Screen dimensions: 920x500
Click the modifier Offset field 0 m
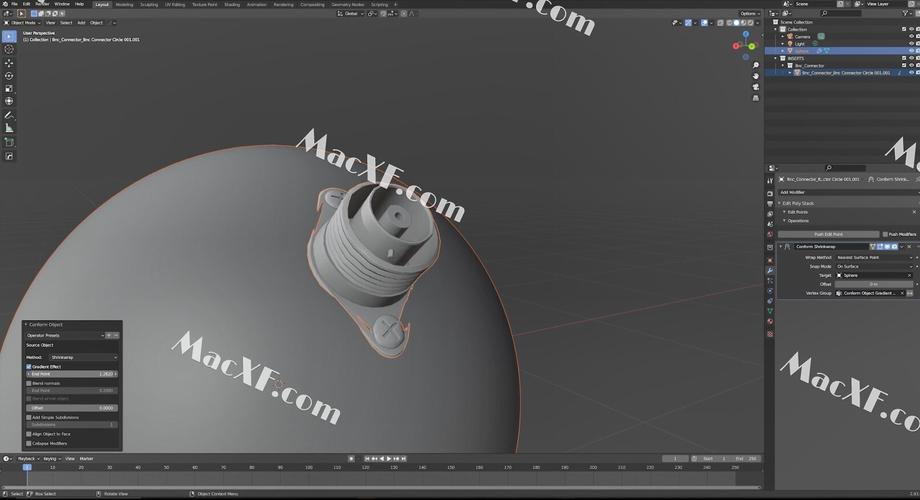pos(874,284)
